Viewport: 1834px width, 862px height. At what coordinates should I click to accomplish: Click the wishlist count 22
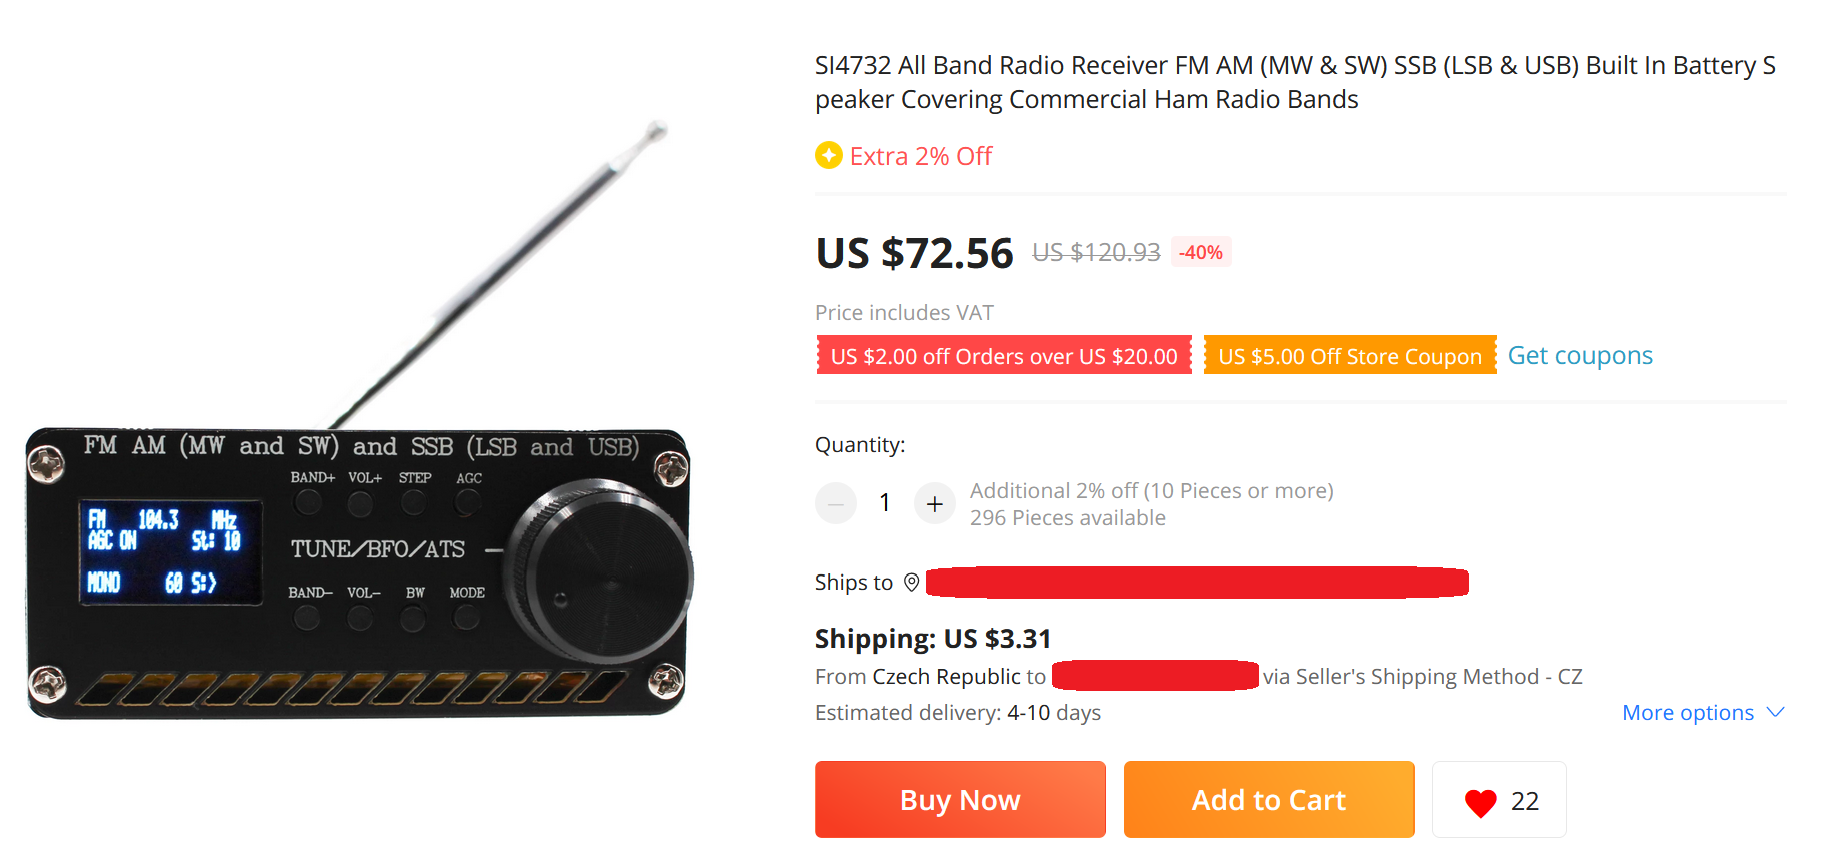(x=1524, y=801)
